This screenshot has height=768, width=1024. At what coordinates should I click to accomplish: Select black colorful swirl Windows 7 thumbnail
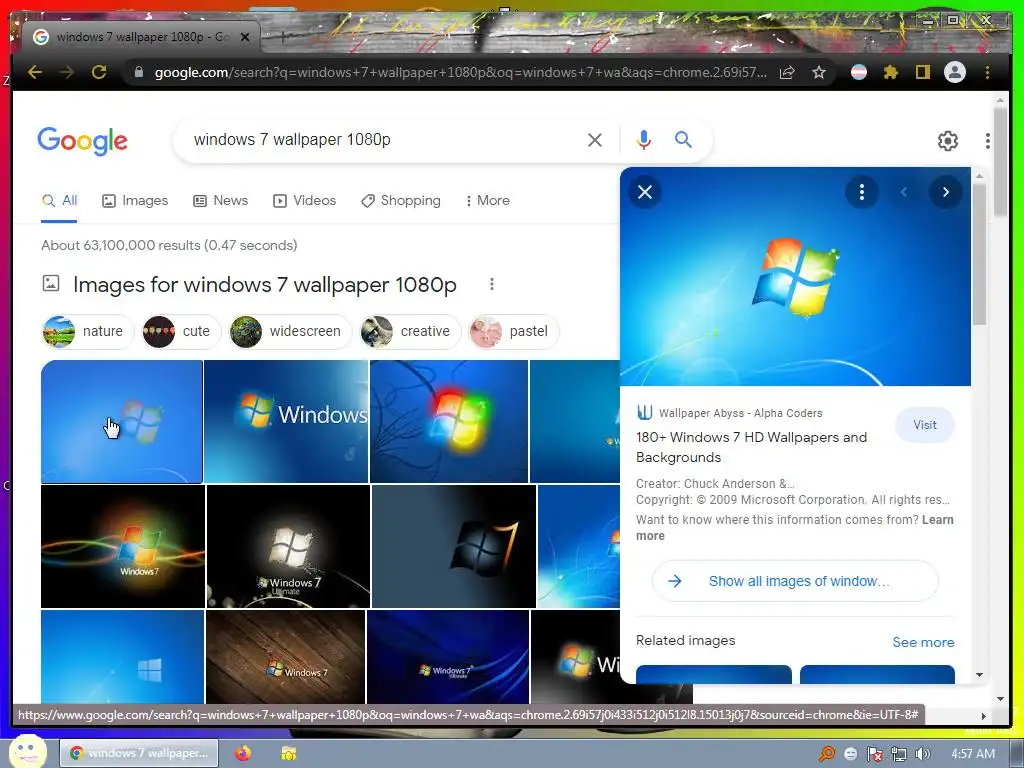tap(123, 547)
